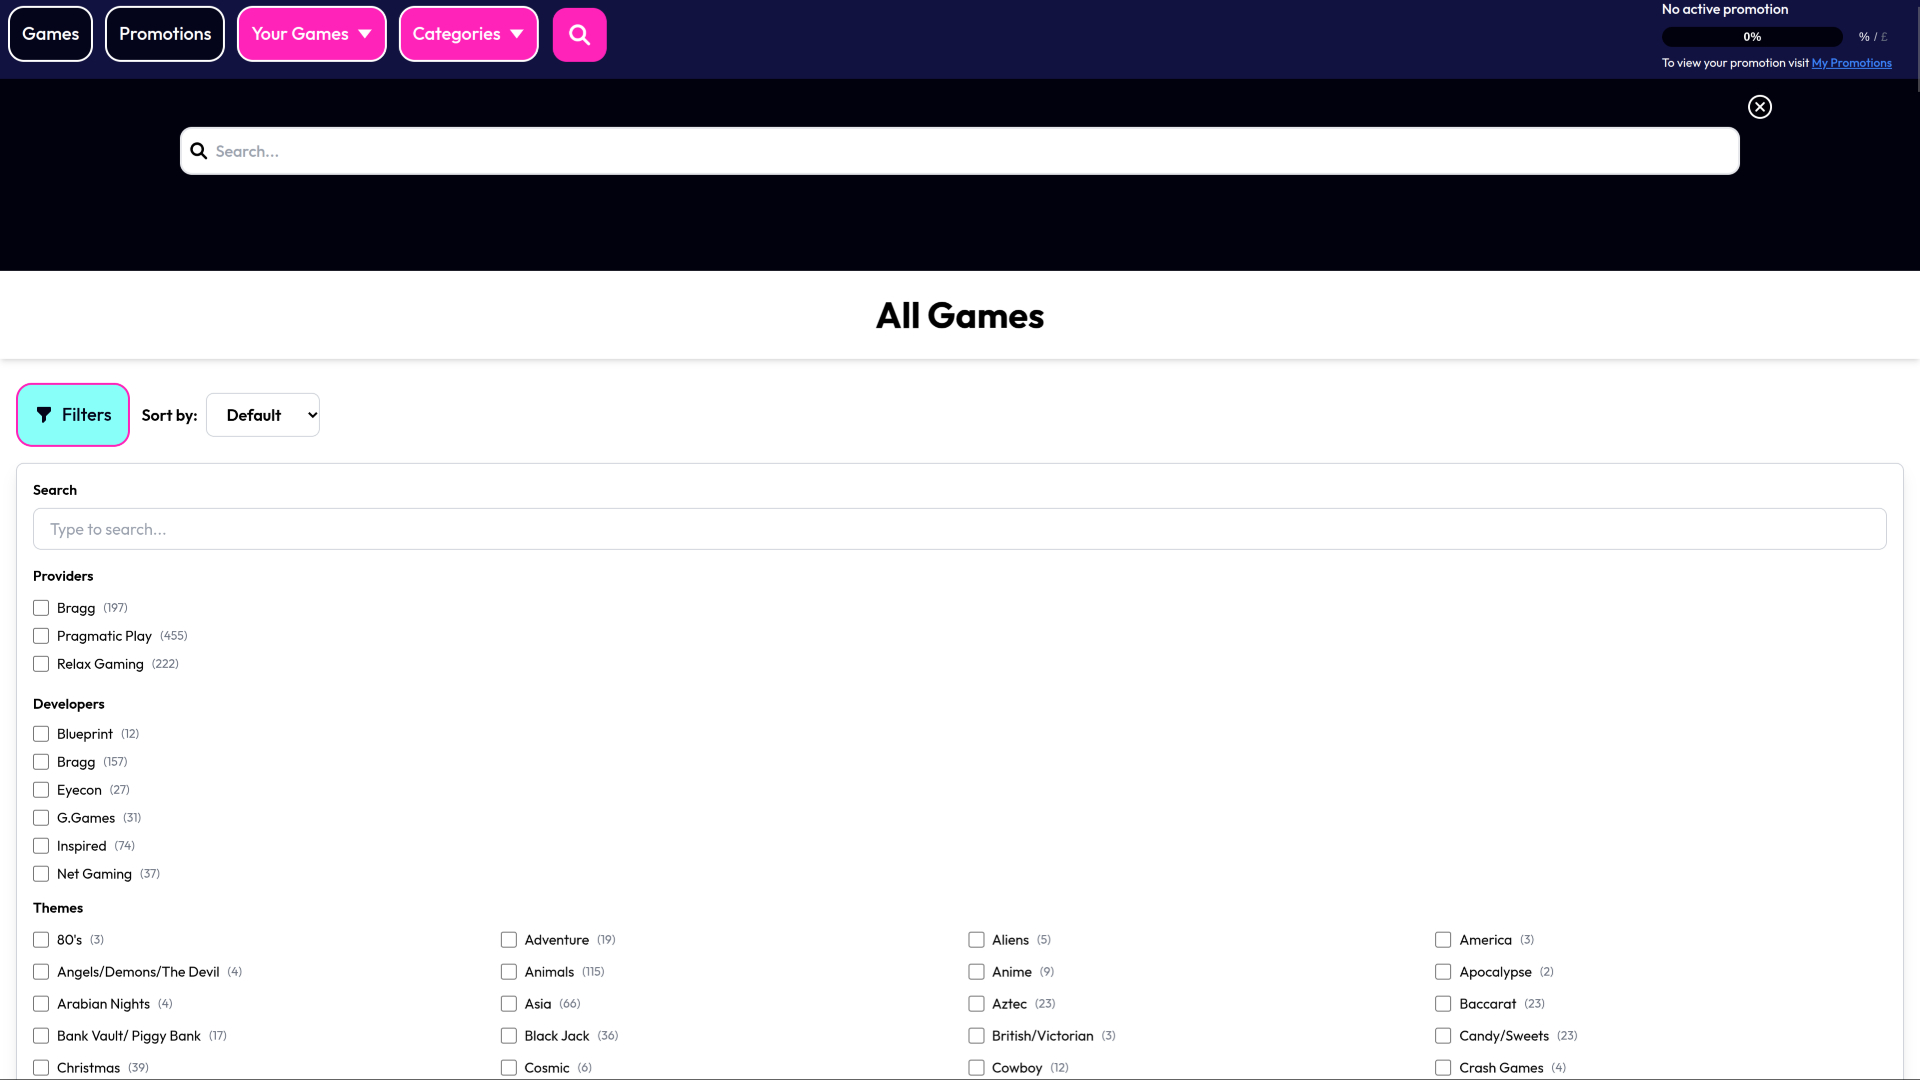Select the Black Jack theme filter
Viewport: 1920px width, 1080px height.
click(509, 1035)
